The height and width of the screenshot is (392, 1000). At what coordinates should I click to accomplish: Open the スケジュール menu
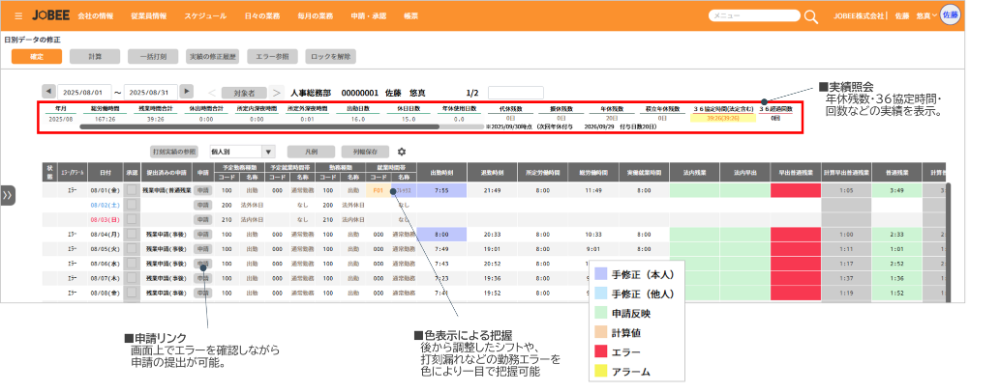coord(205,16)
